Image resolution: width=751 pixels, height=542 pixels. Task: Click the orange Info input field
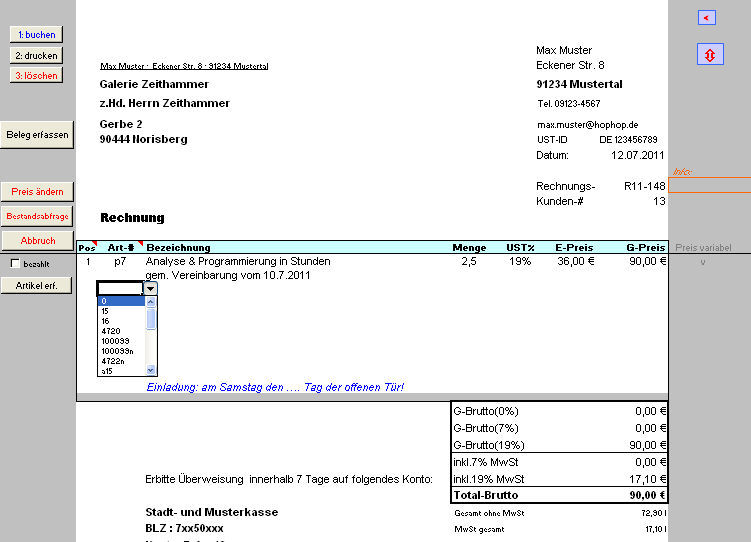pyautogui.click(x=709, y=185)
